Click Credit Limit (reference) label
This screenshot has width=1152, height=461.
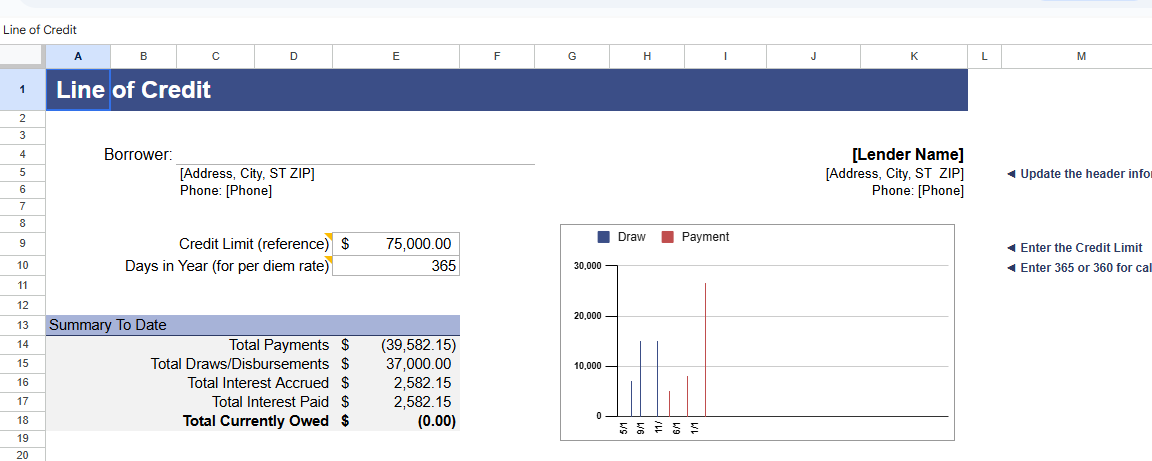(254, 244)
